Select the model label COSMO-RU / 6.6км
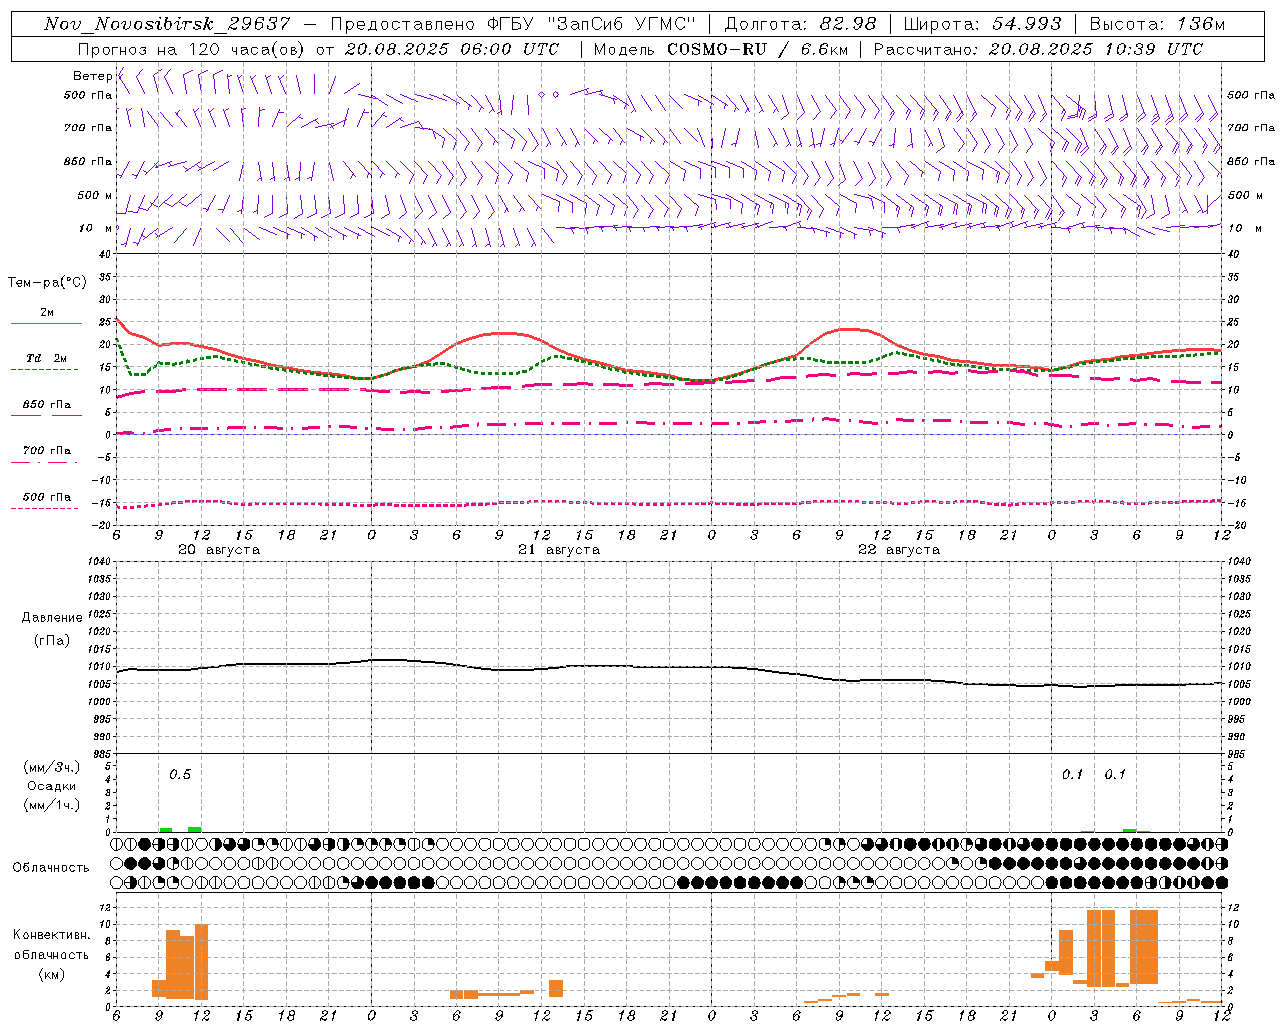 tap(758, 49)
